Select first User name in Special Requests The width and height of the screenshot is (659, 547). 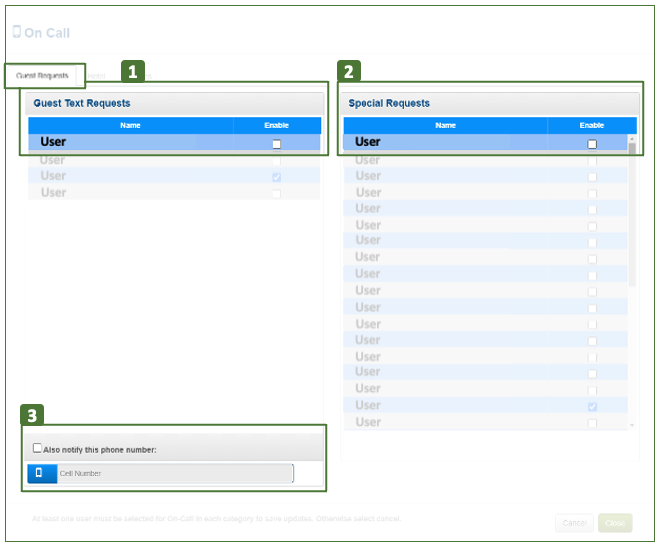(368, 142)
